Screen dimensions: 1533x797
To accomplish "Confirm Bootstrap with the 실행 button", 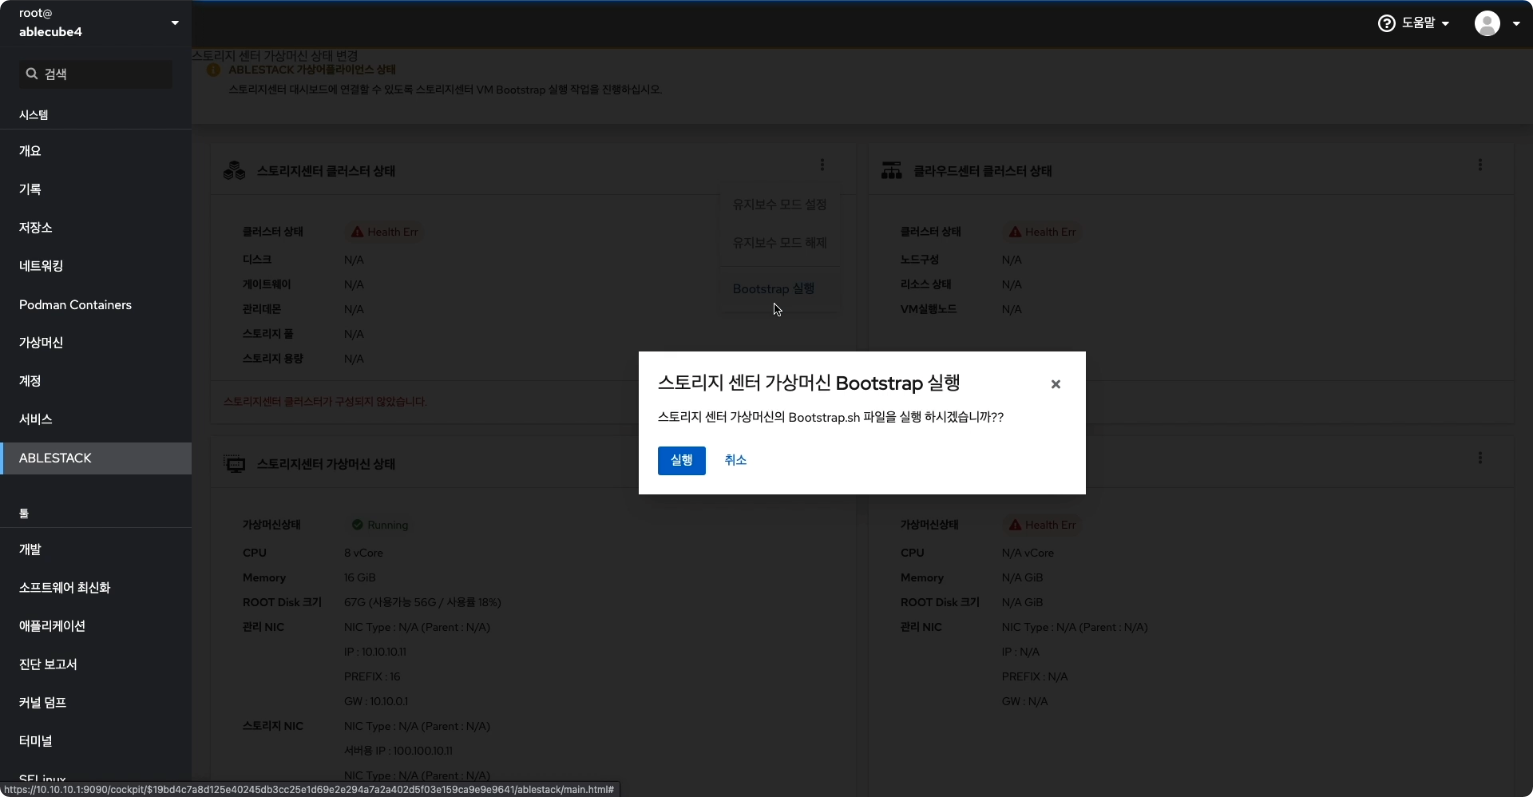I will (x=681, y=460).
